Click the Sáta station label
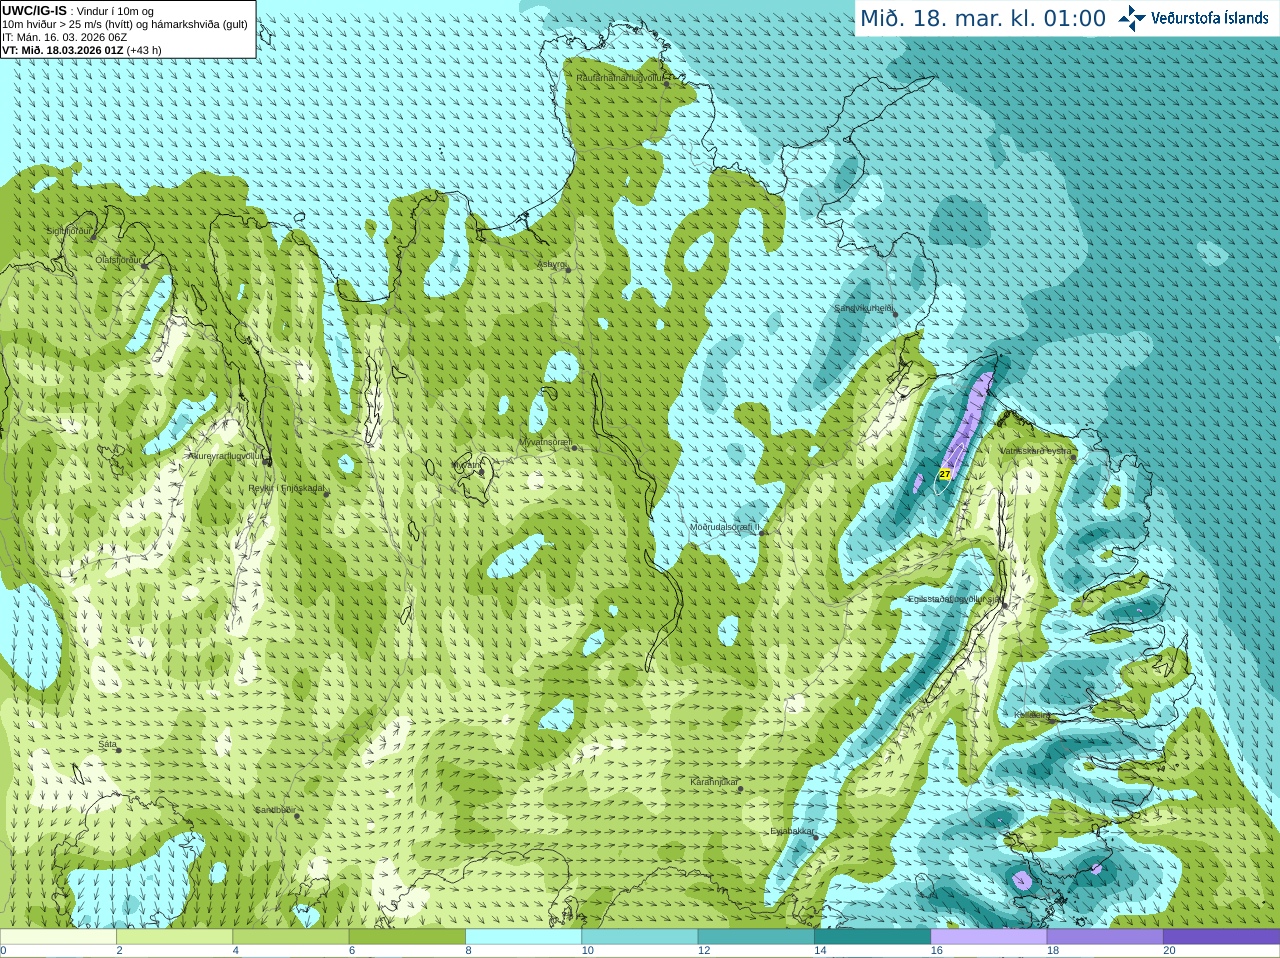 pyautogui.click(x=107, y=744)
